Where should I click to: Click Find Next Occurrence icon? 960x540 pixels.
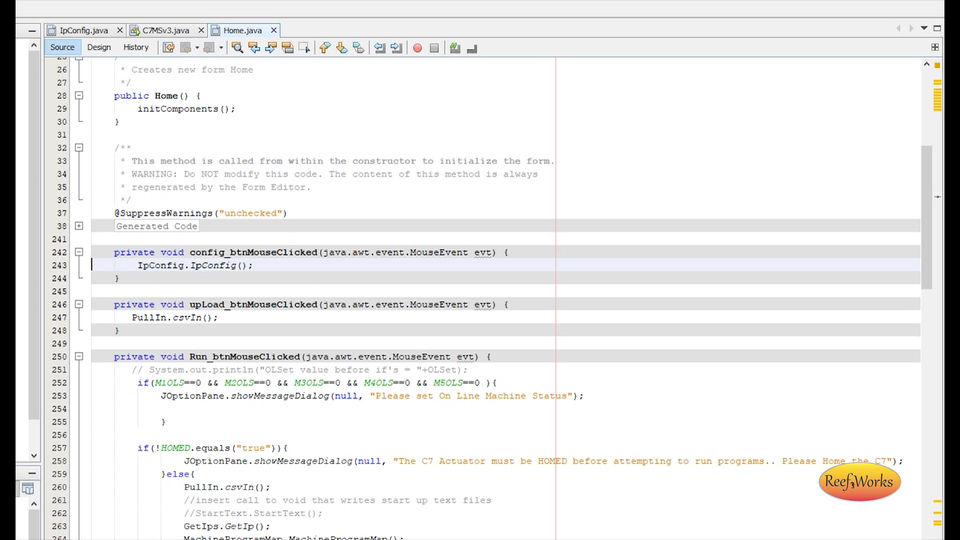pyautogui.click(x=271, y=48)
